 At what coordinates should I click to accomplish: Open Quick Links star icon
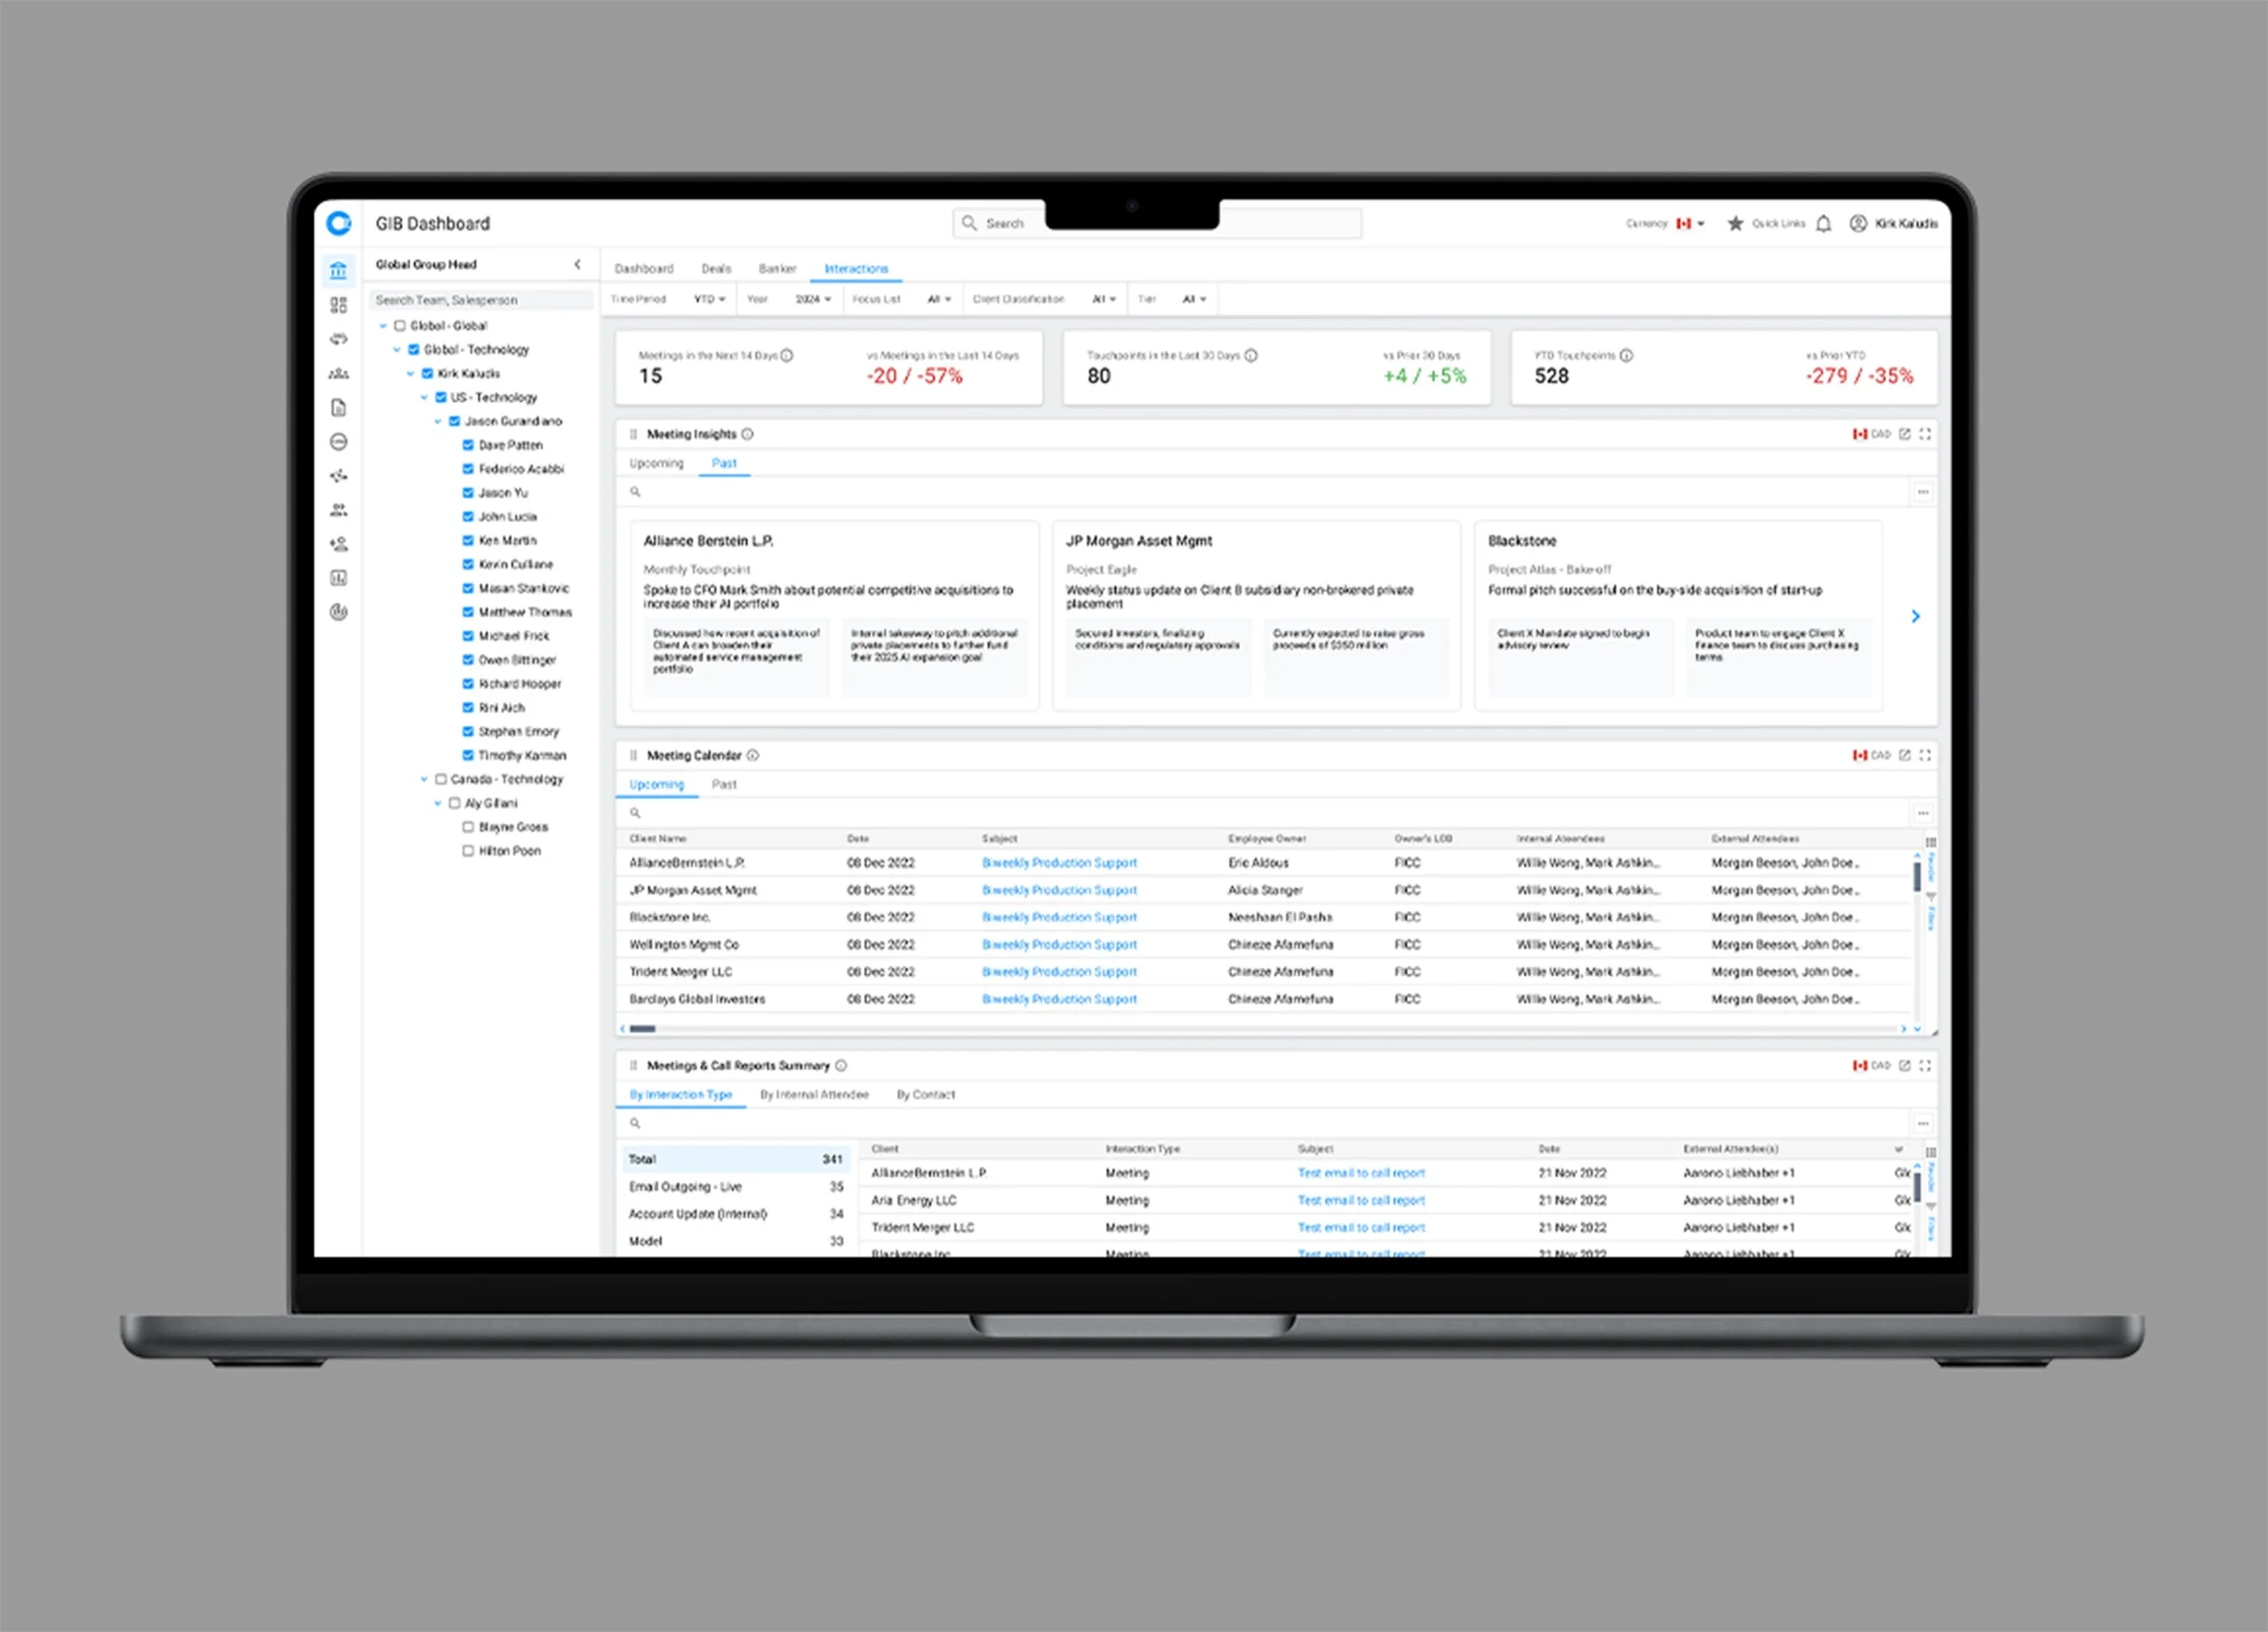coord(1735,224)
